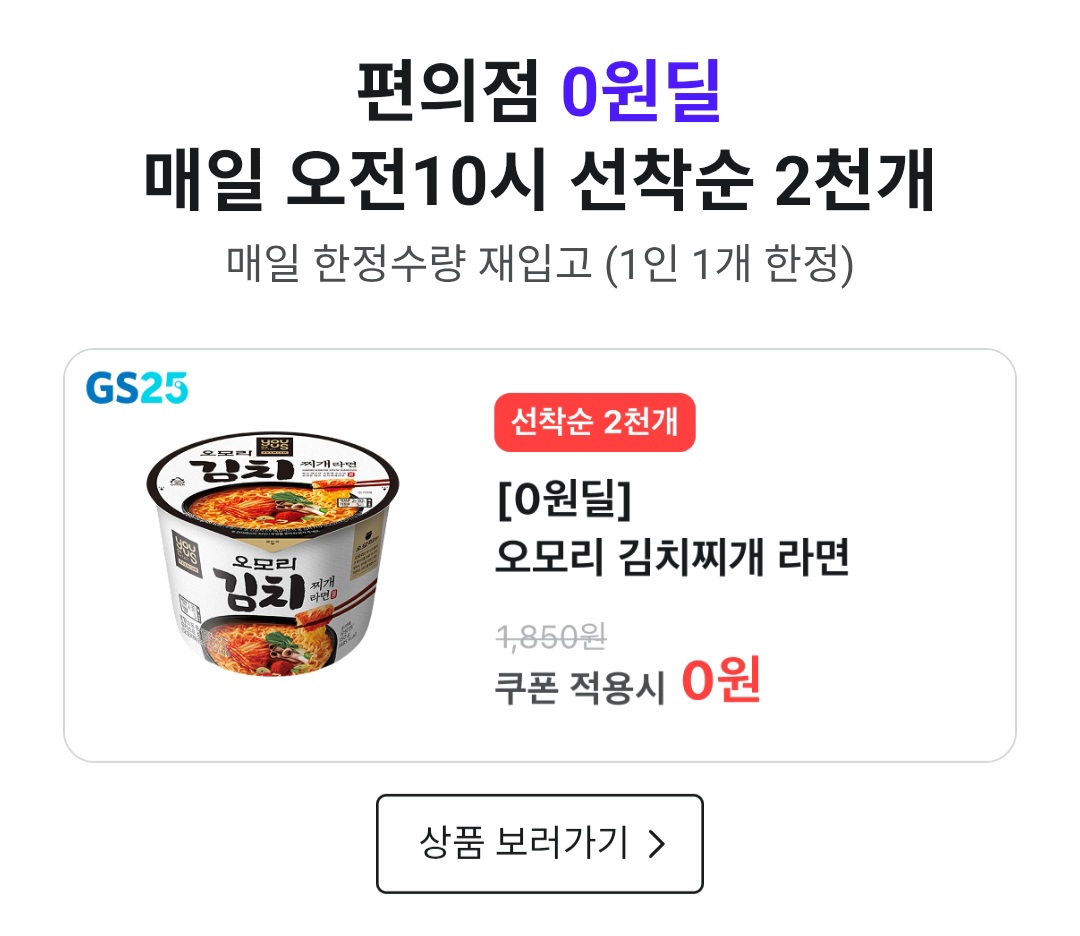Select the kimchi ramen cup image
The image size is (1080, 936).
pyautogui.click(x=273, y=555)
